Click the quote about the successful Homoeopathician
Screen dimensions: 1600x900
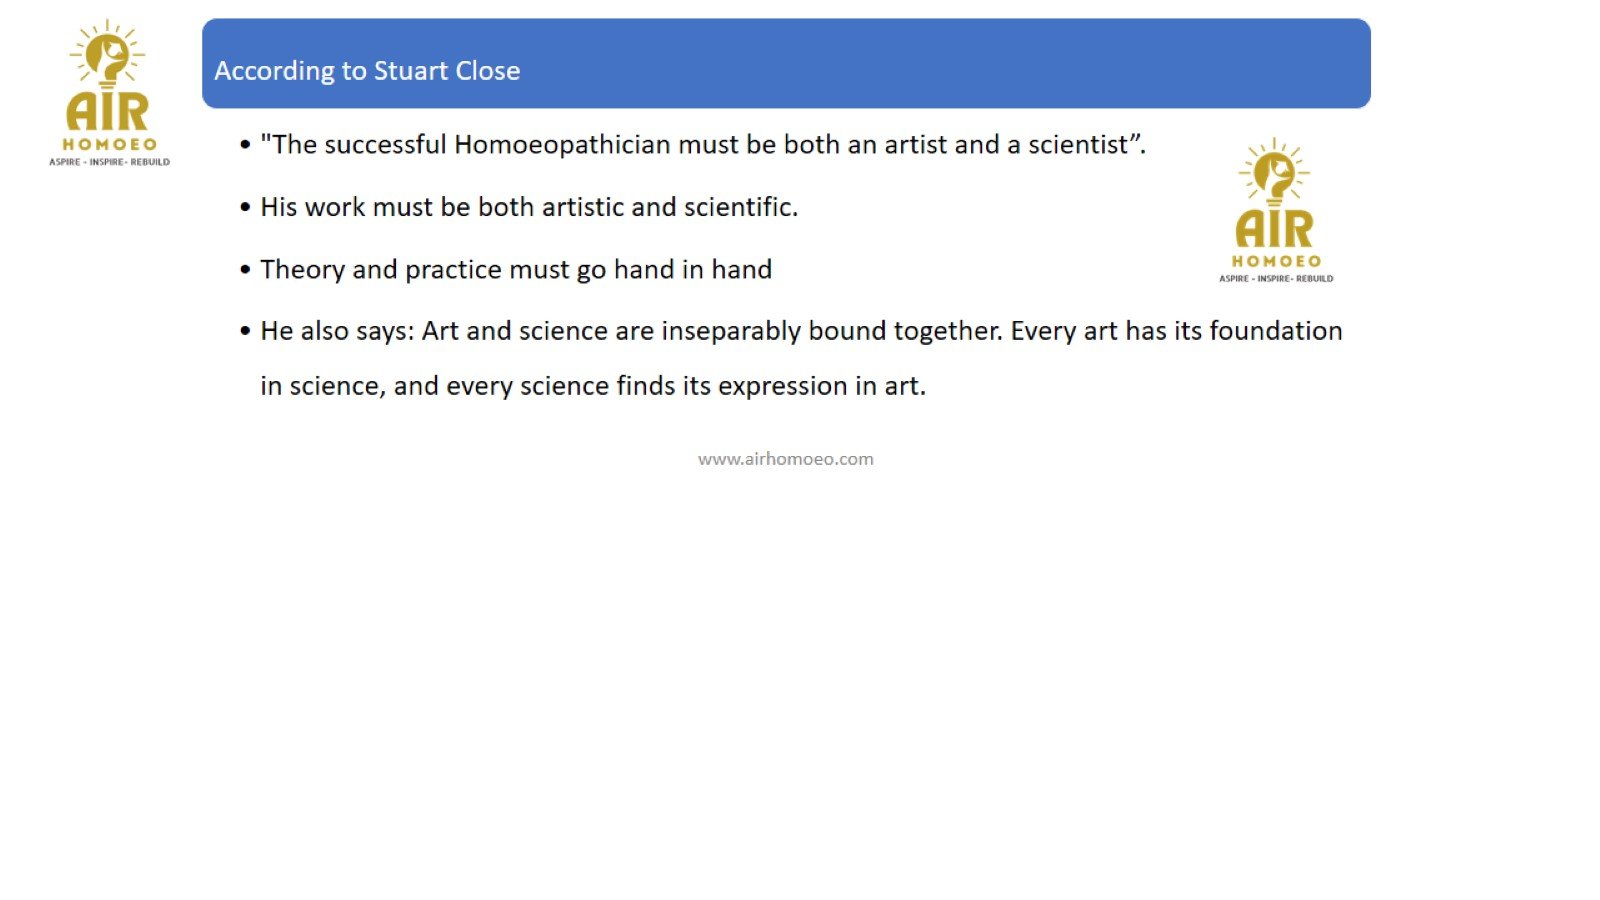(x=702, y=145)
